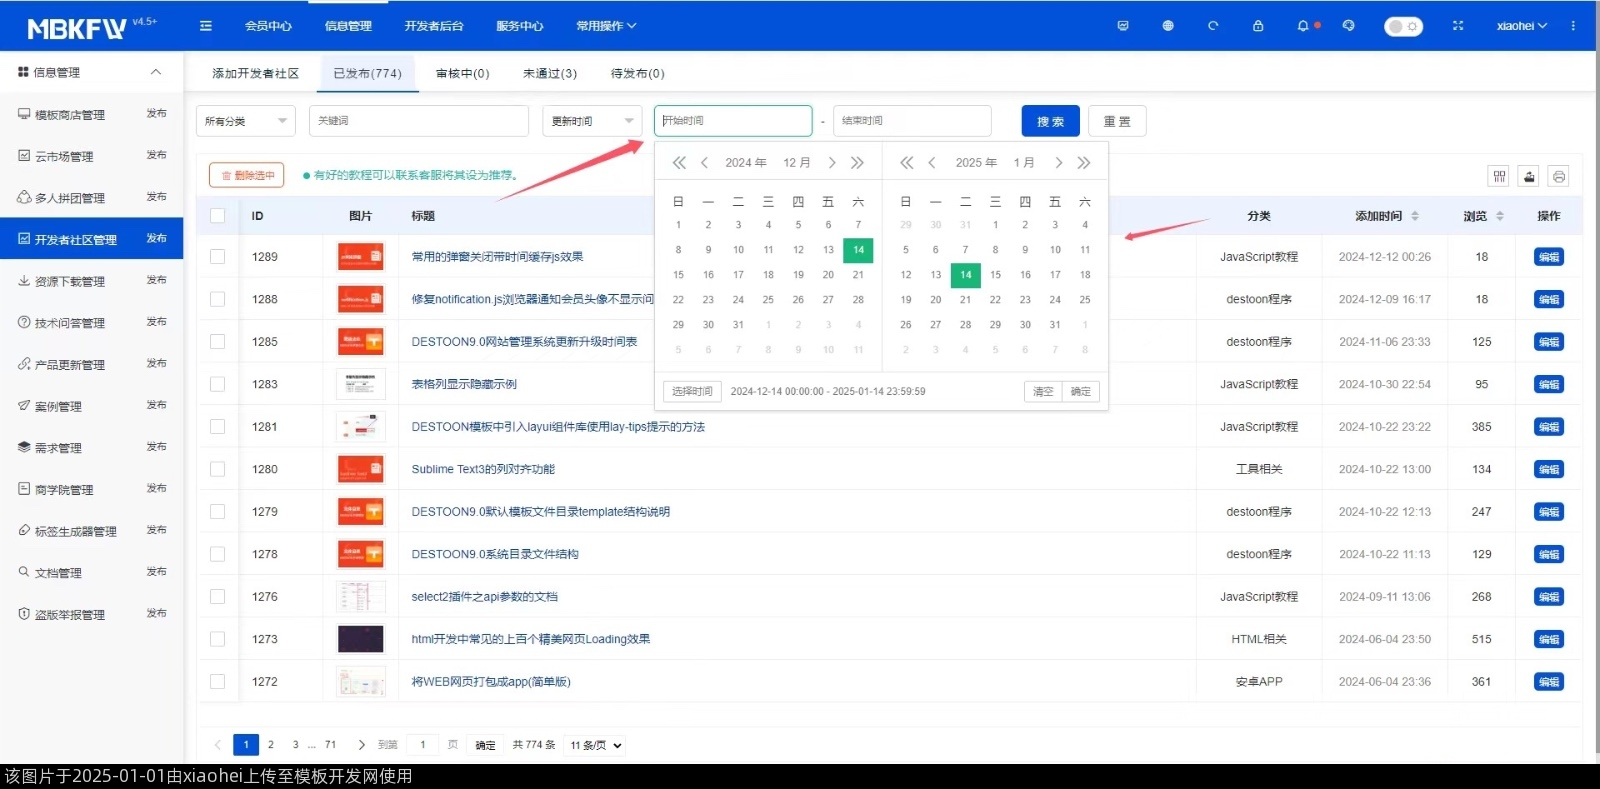Screen dimensions: 1600x789
Task: Expand 常用操作 dropdown menu
Action: pos(606,26)
